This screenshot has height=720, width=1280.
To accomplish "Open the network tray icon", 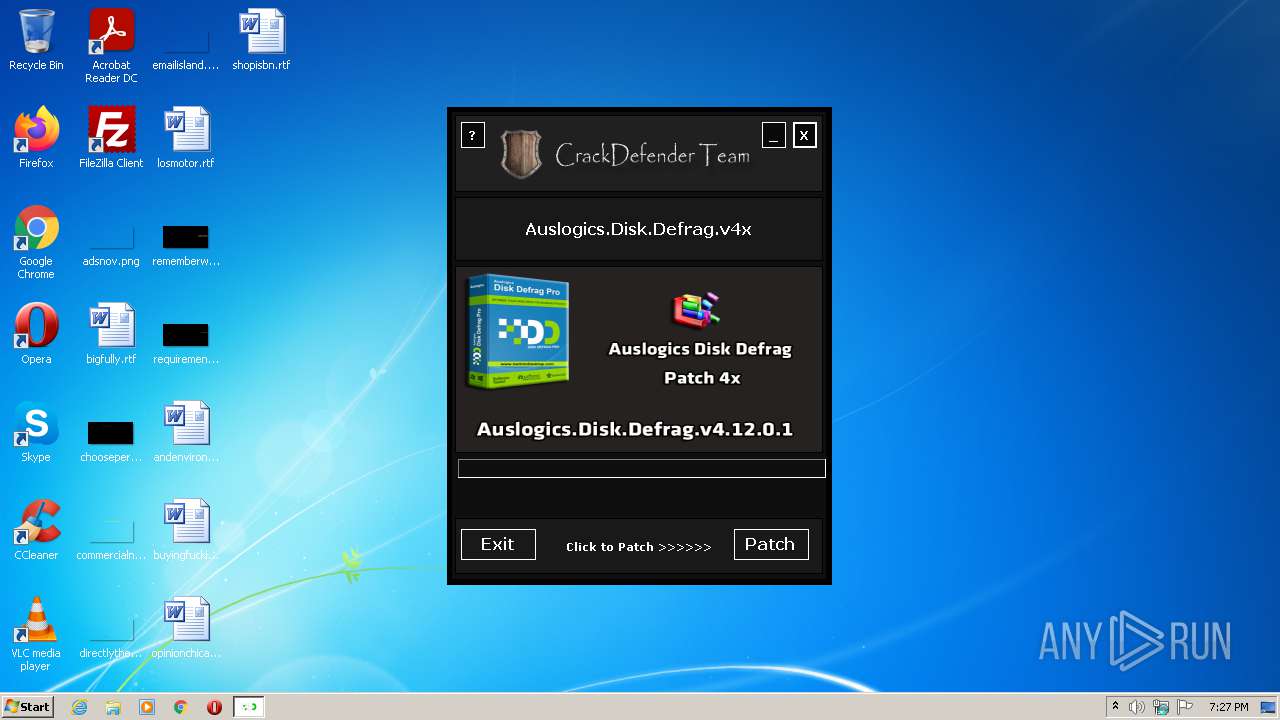I will coord(1161,707).
